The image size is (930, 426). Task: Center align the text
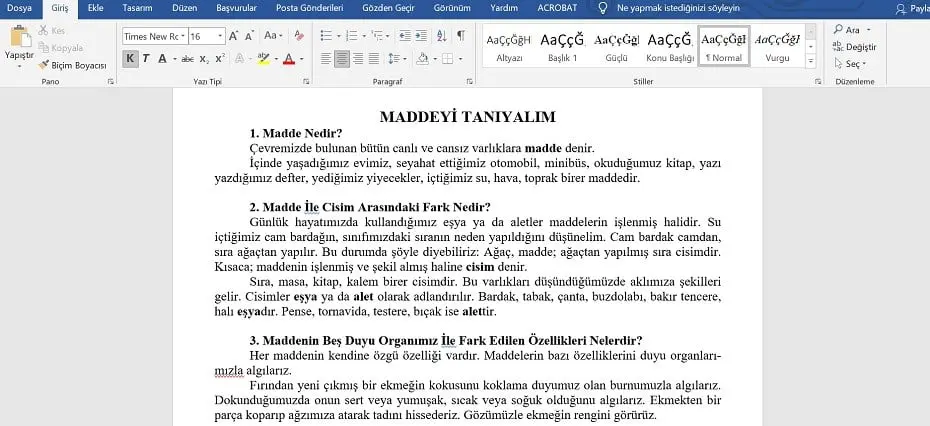342,59
